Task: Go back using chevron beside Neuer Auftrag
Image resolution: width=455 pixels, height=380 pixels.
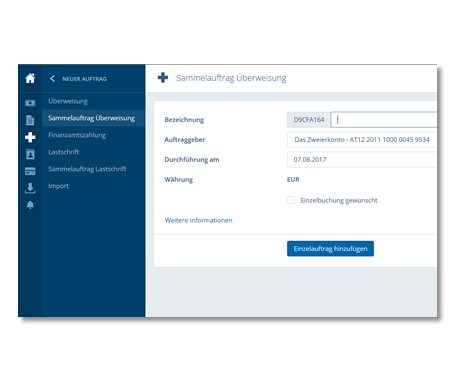Action: (x=52, y=79)
